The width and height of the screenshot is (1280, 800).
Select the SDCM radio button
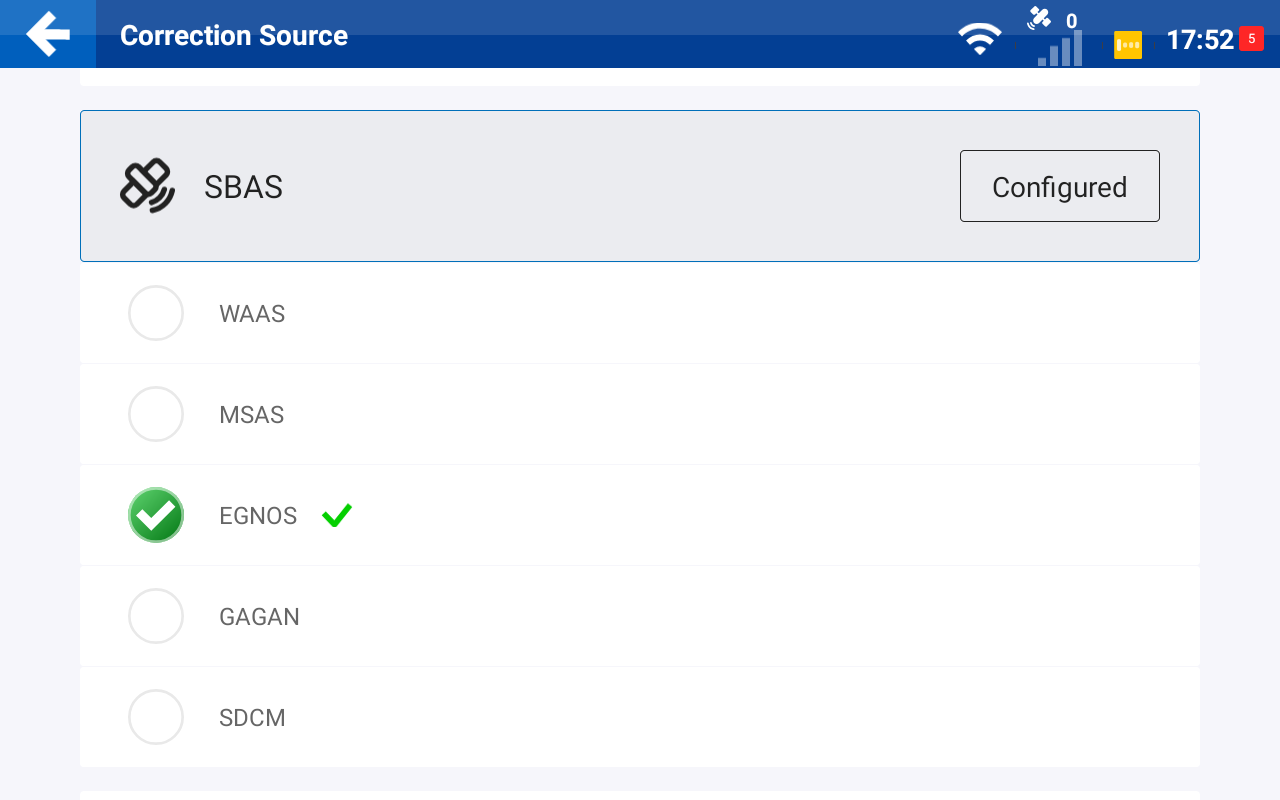(x=156, y=717)
